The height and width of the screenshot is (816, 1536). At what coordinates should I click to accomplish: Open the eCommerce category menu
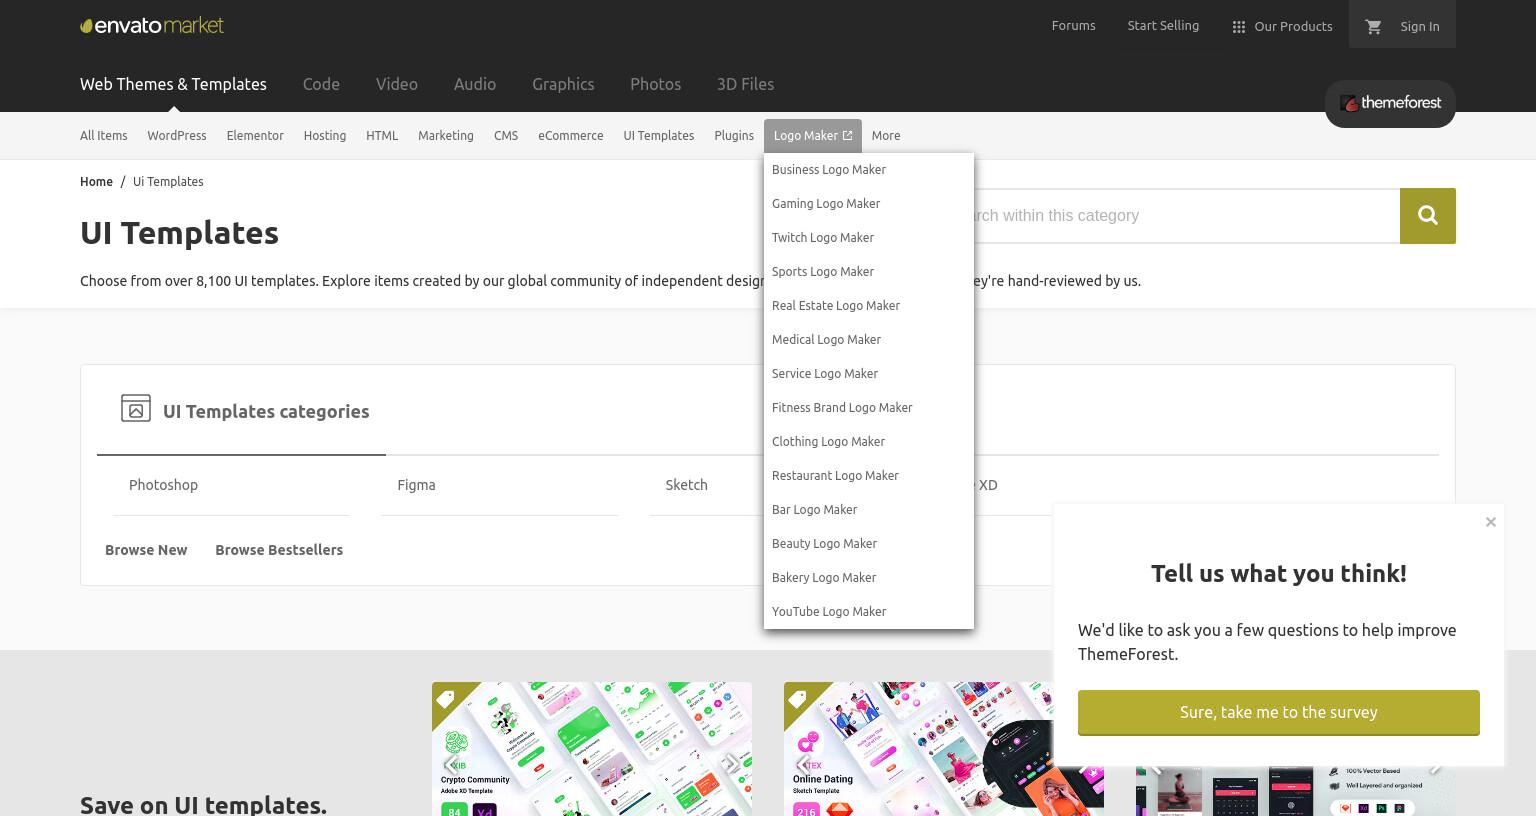click(570, 135)
